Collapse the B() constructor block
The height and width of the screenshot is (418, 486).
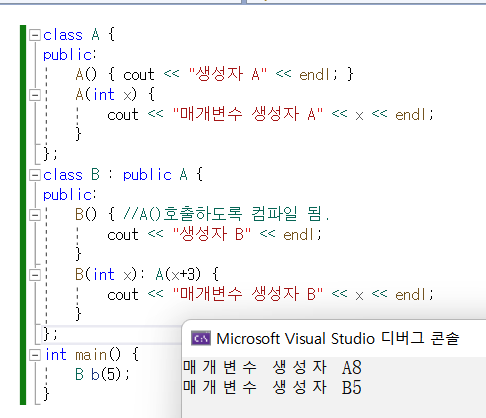click(x=35, y=215)
